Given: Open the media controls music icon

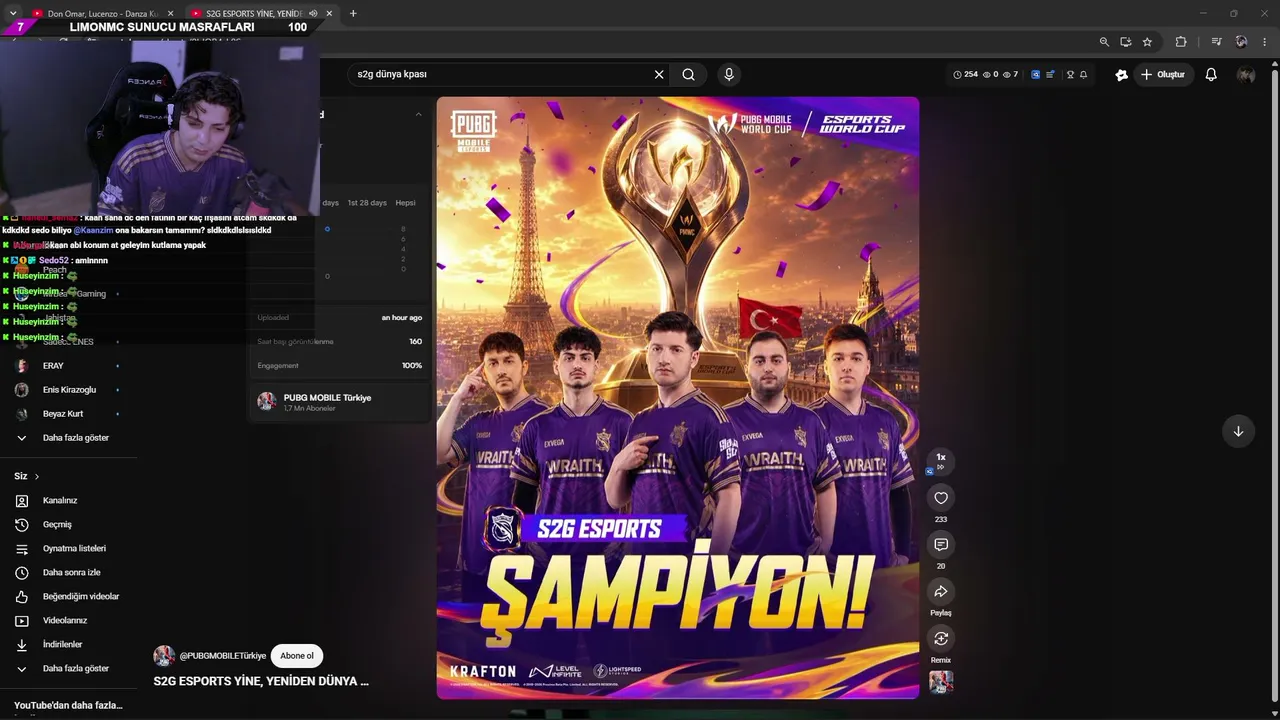Looking at the screenshot, I should click(x=1216, y=42).
